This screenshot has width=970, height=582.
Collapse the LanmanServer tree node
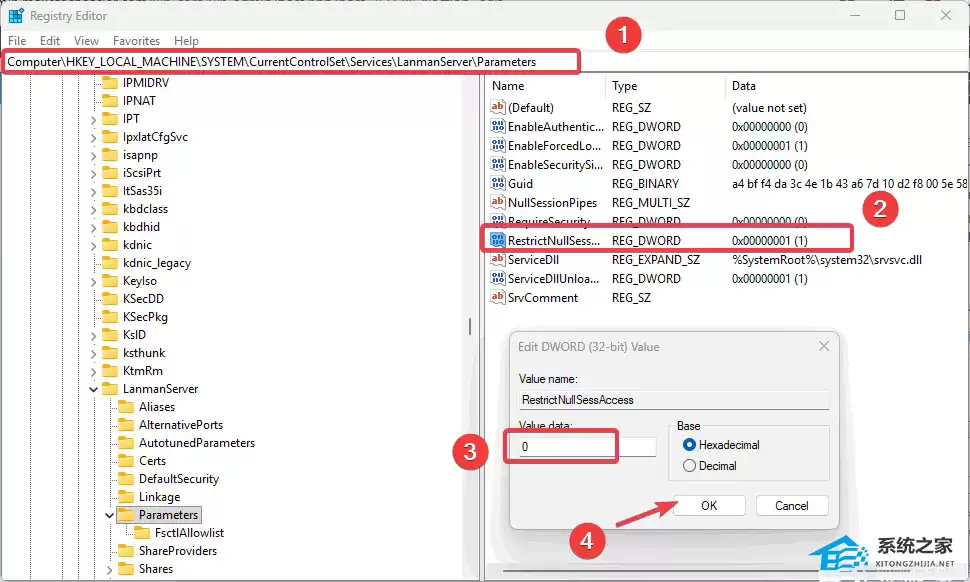pos(94,389)
